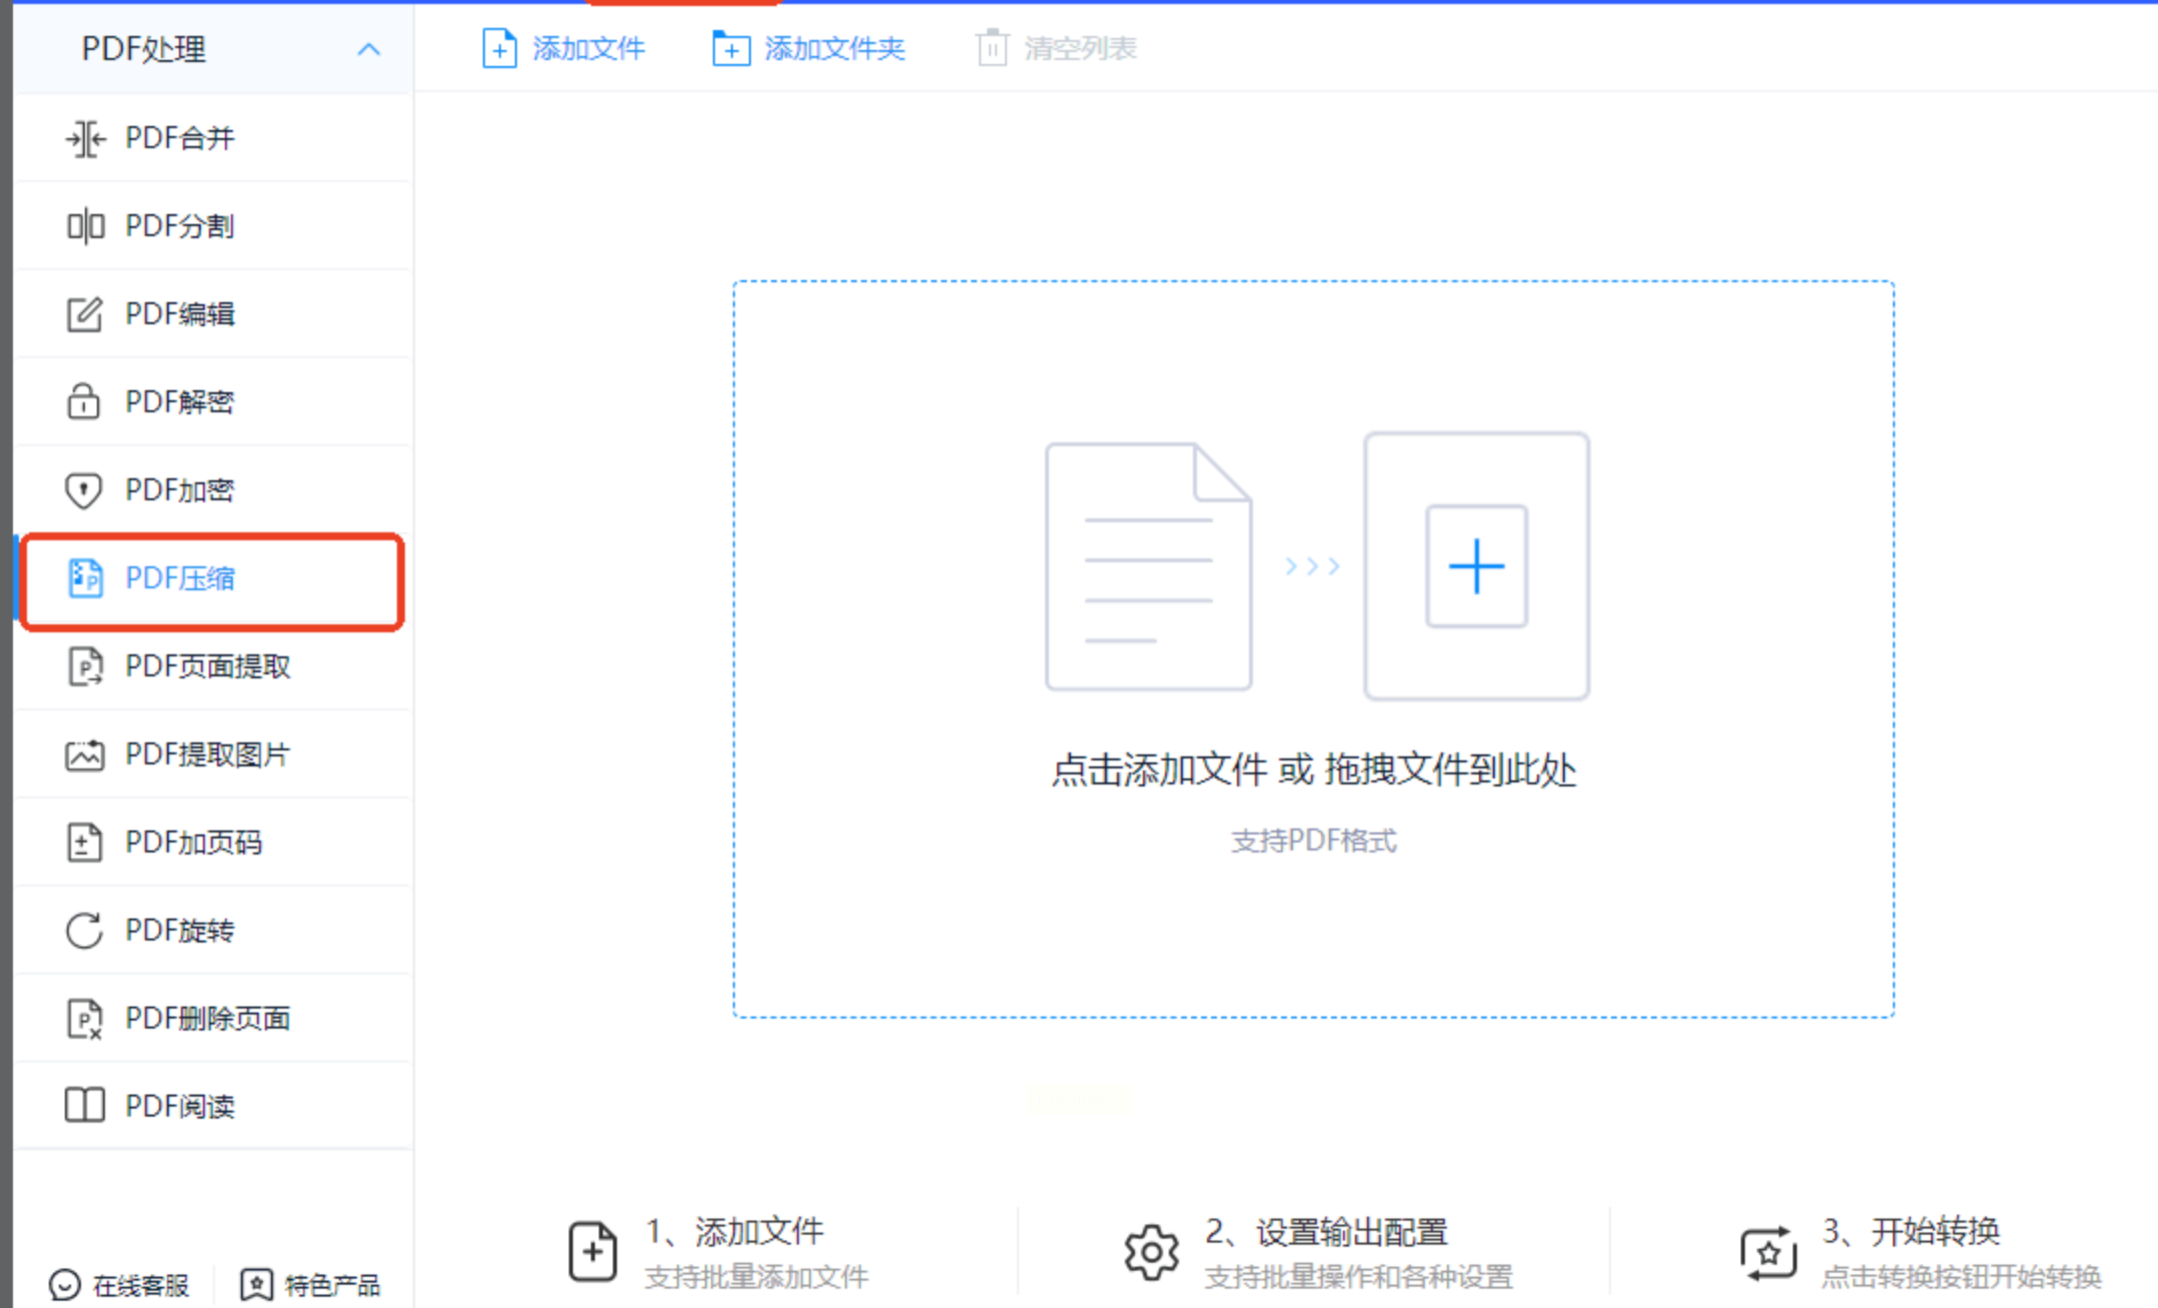
Task: Click the PDF加密 shield icon
Action: coord(84,490)
